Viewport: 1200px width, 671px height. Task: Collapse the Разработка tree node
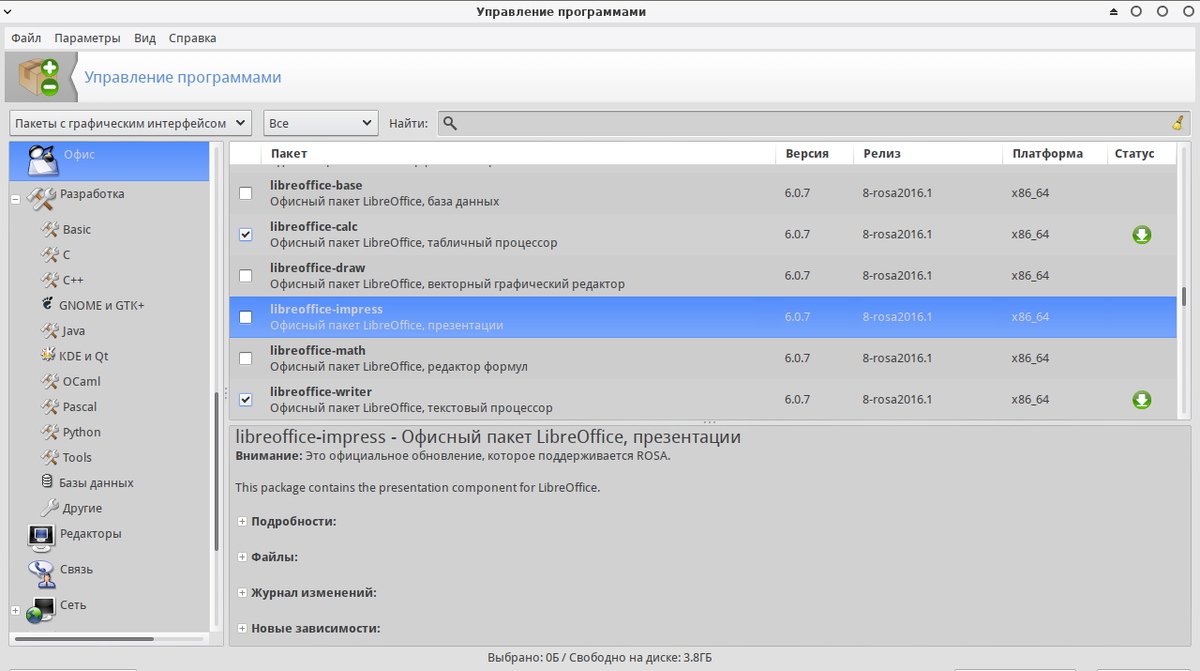point(15,199)
